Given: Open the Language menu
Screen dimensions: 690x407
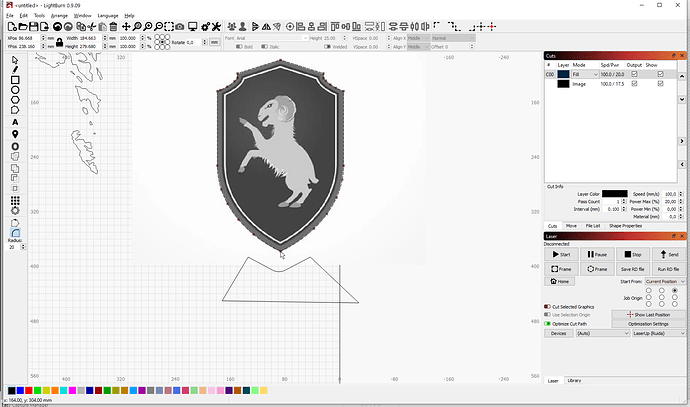Looking at the screenshot, I should [x=108, y=15].
